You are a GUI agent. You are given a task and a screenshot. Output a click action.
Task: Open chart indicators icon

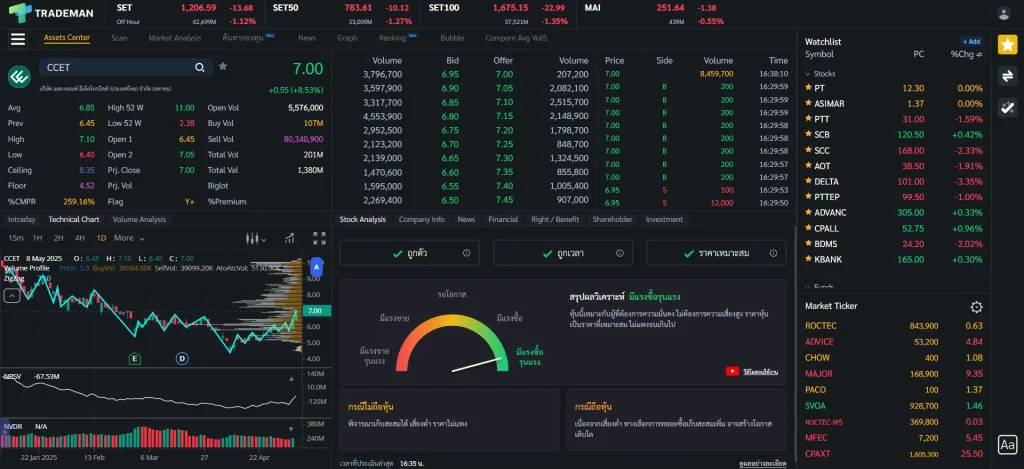pyautogui.click(x=288, y=238)
